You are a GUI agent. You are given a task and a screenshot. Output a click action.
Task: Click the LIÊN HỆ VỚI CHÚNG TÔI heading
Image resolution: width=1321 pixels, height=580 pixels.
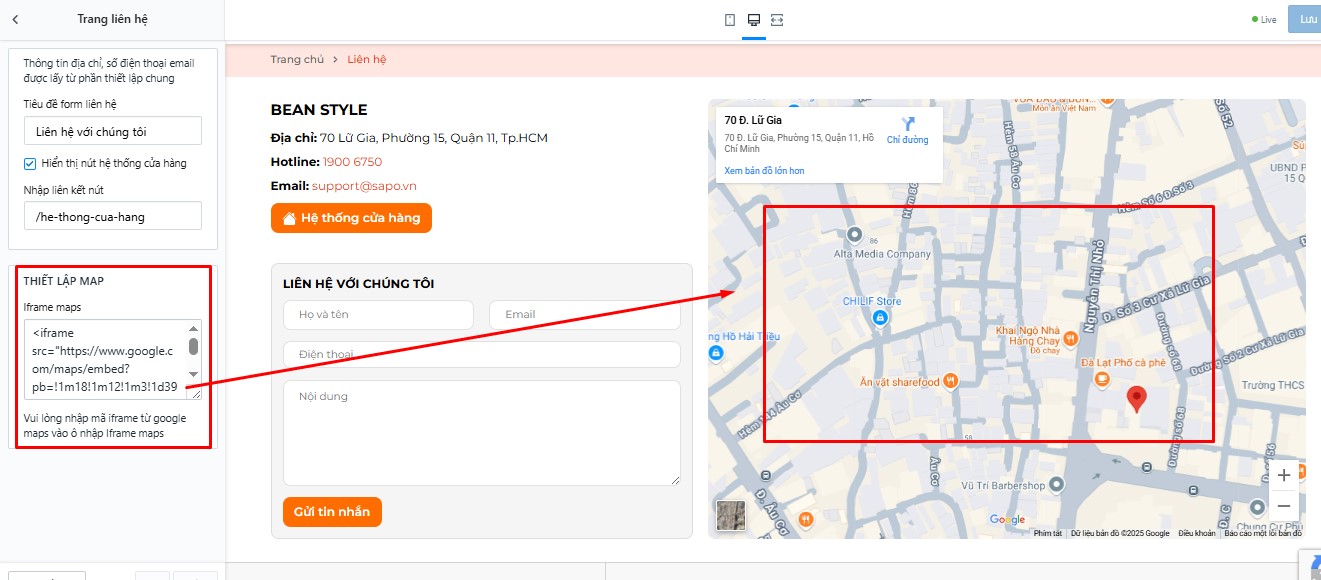(359, 284)
